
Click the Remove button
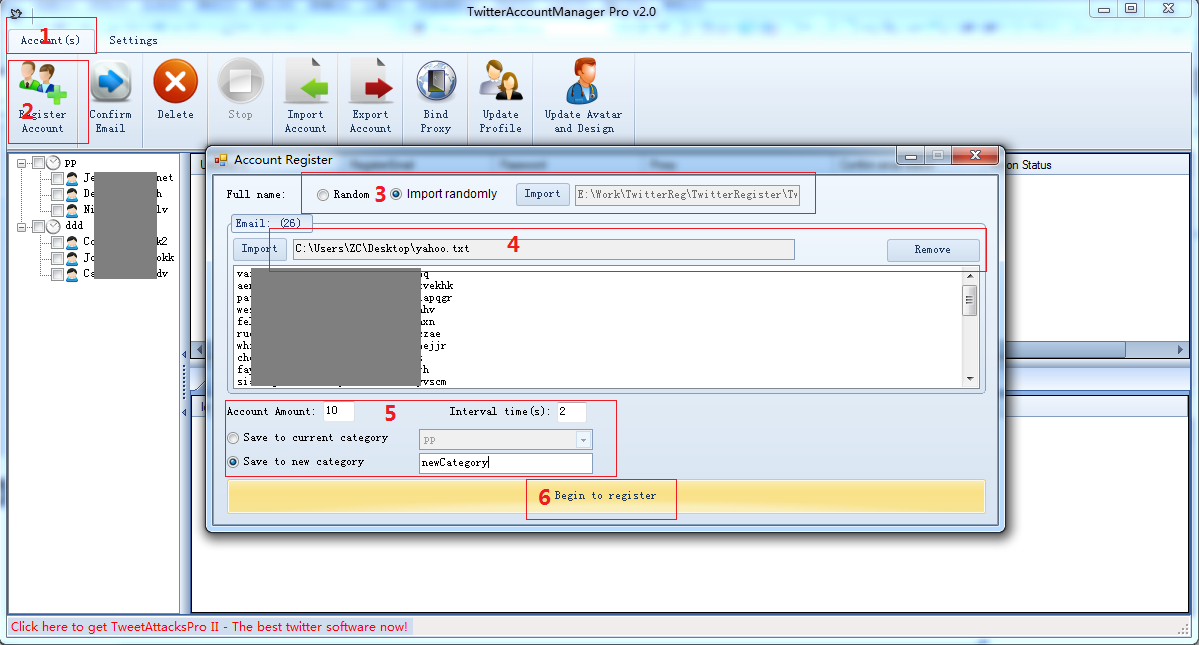click(932, 250)
